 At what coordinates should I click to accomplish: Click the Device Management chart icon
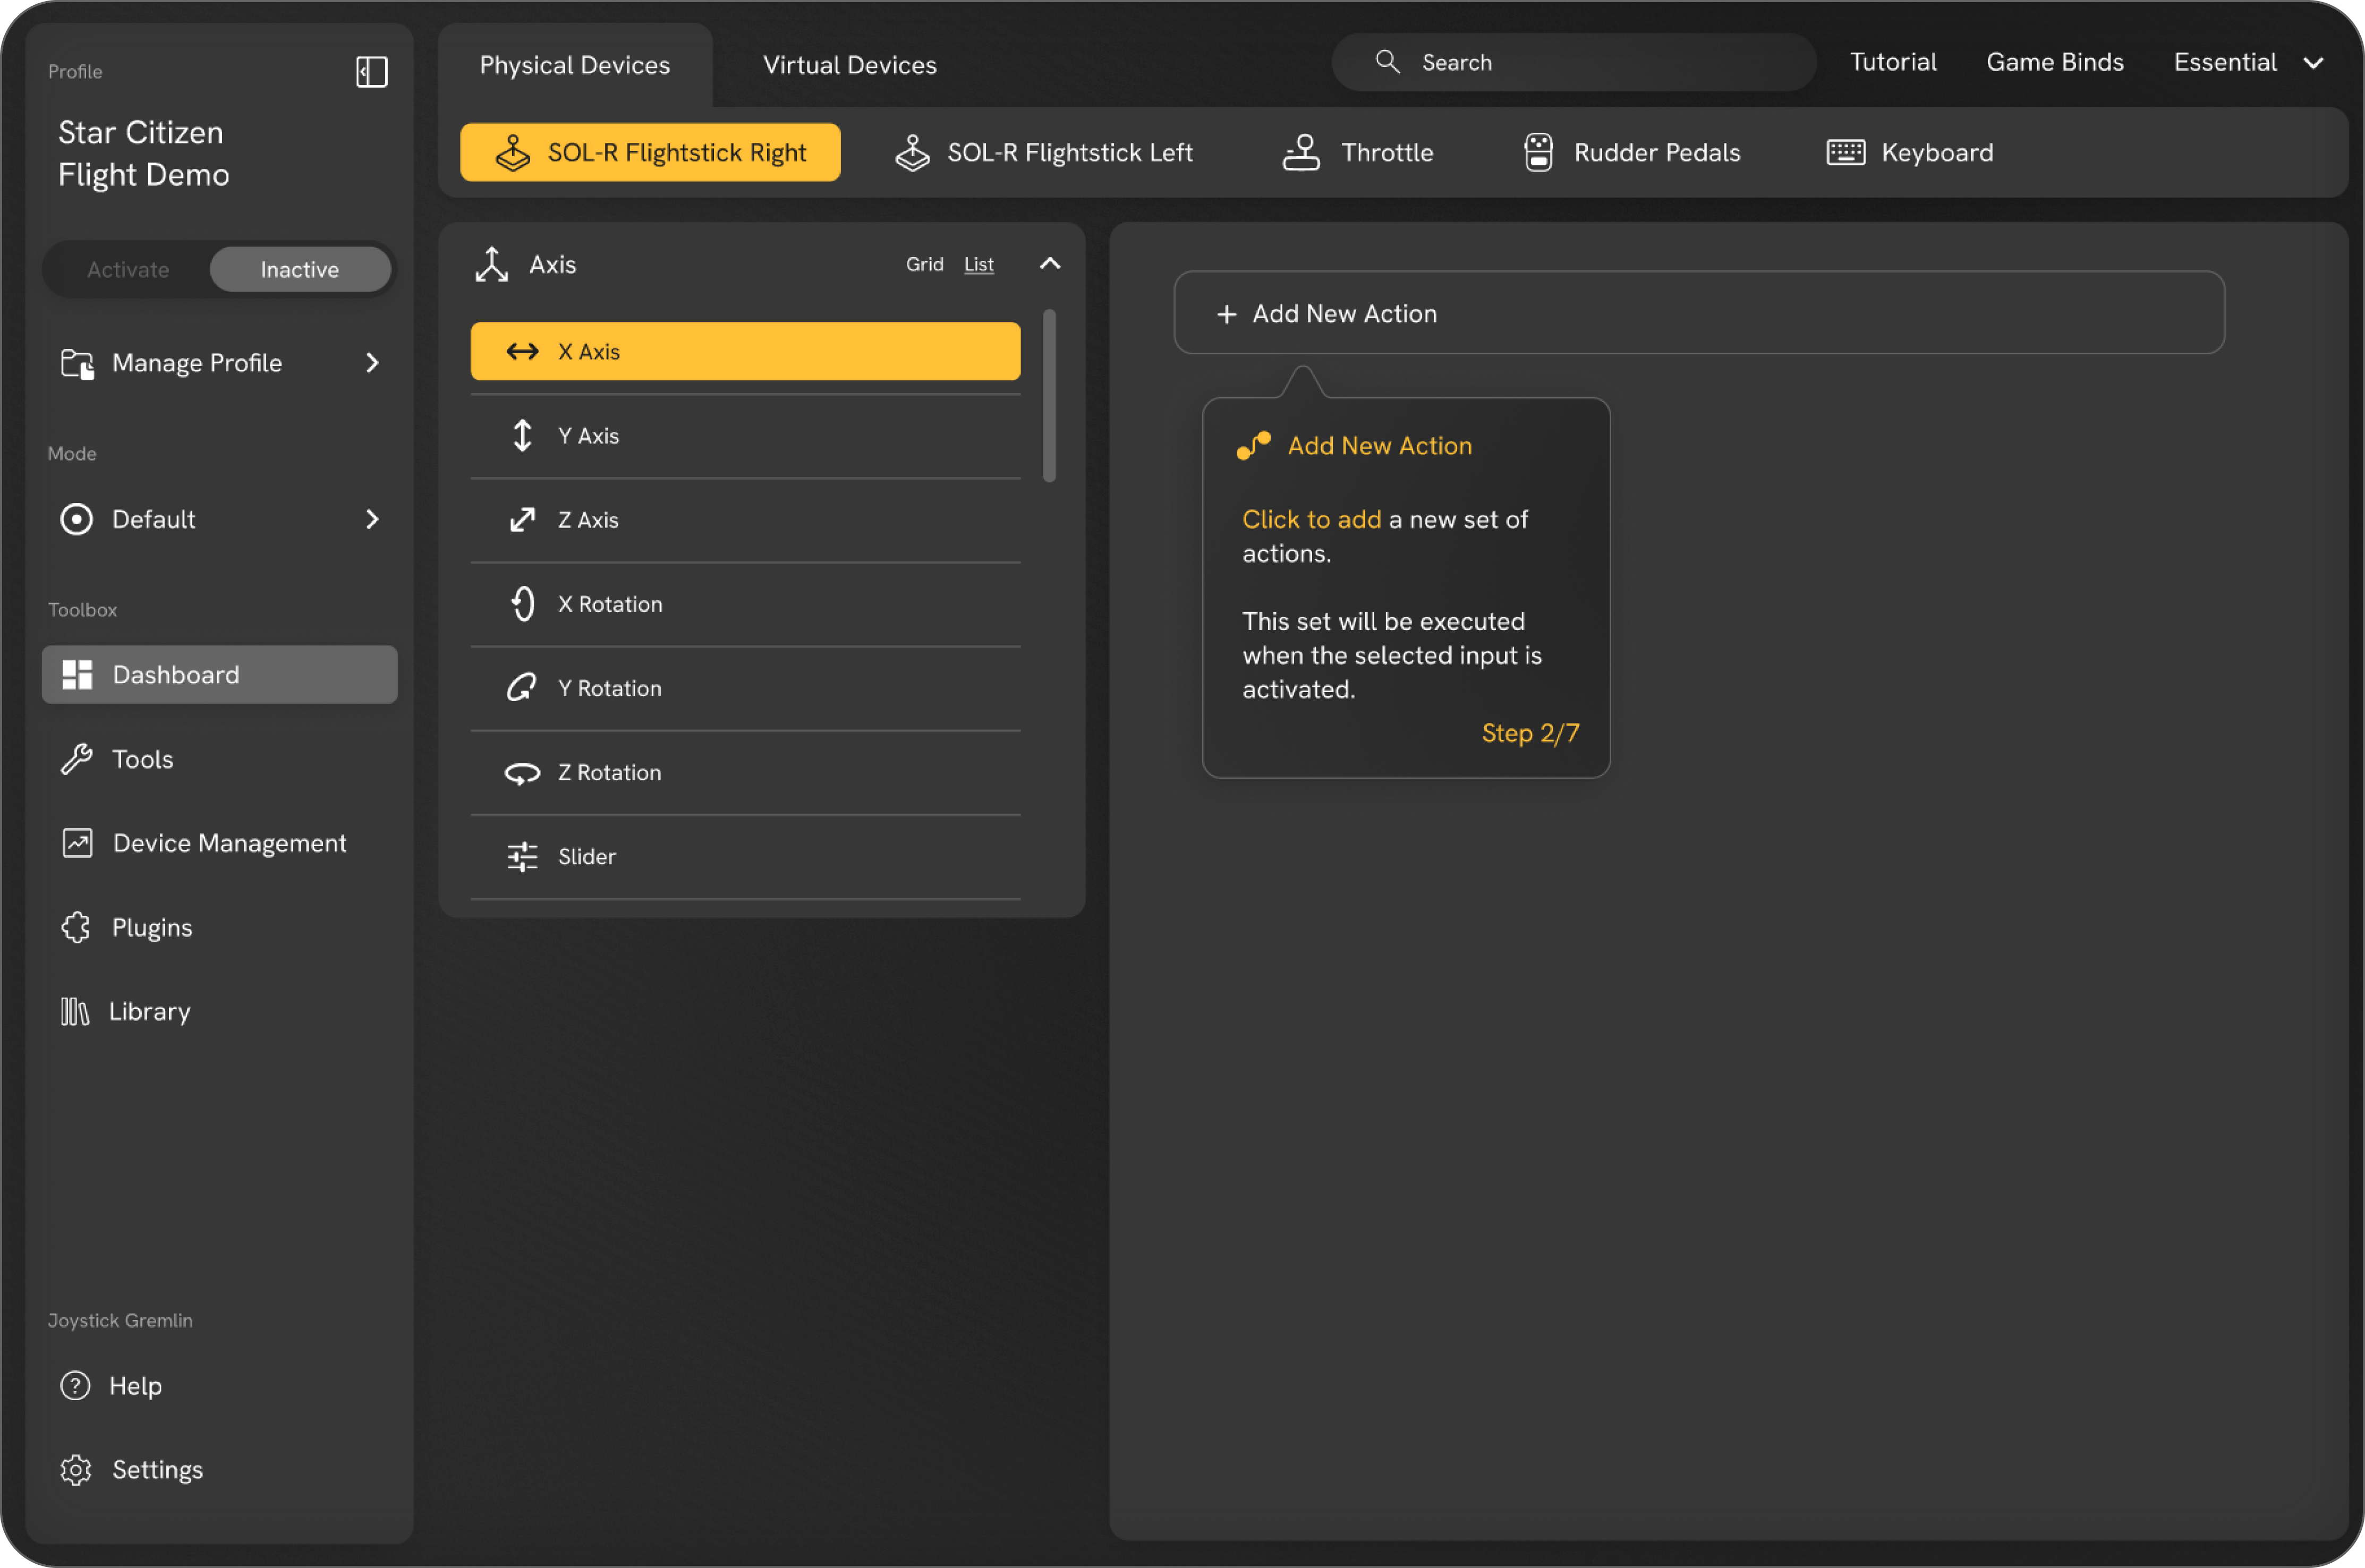click(77, 843)
